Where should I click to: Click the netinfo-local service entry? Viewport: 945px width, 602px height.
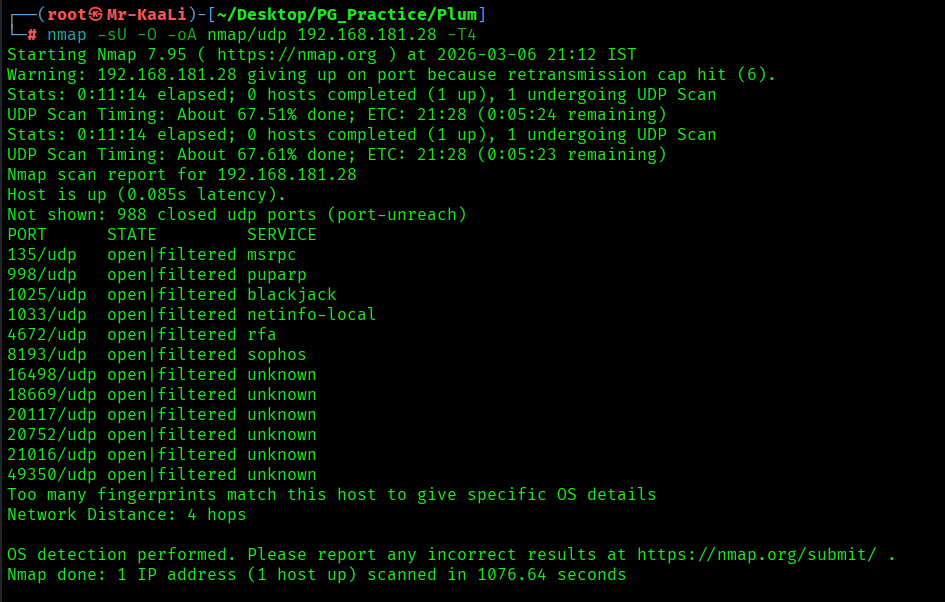(x=311, y=315)
